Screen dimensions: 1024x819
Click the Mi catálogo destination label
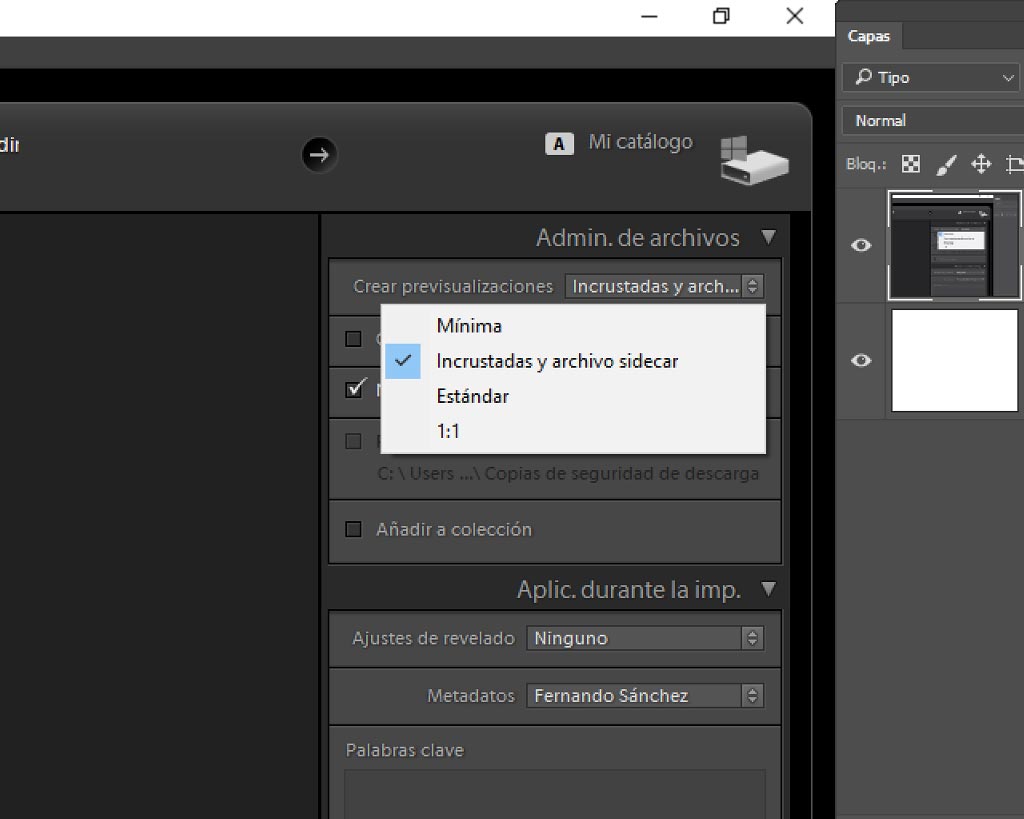click(640, 142)
